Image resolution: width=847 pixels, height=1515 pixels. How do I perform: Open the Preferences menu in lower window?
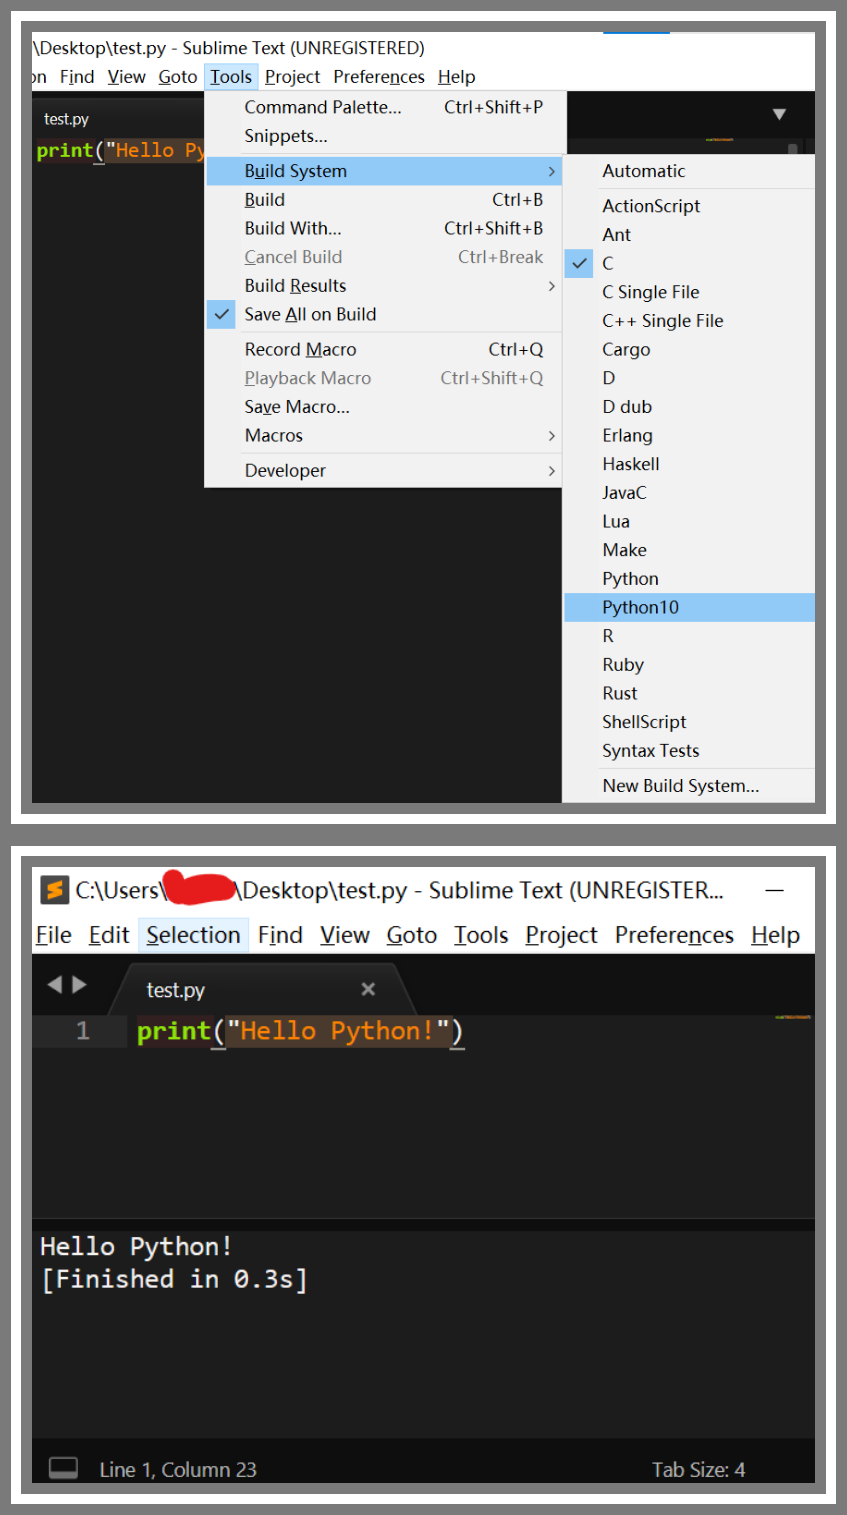point(674,935)
